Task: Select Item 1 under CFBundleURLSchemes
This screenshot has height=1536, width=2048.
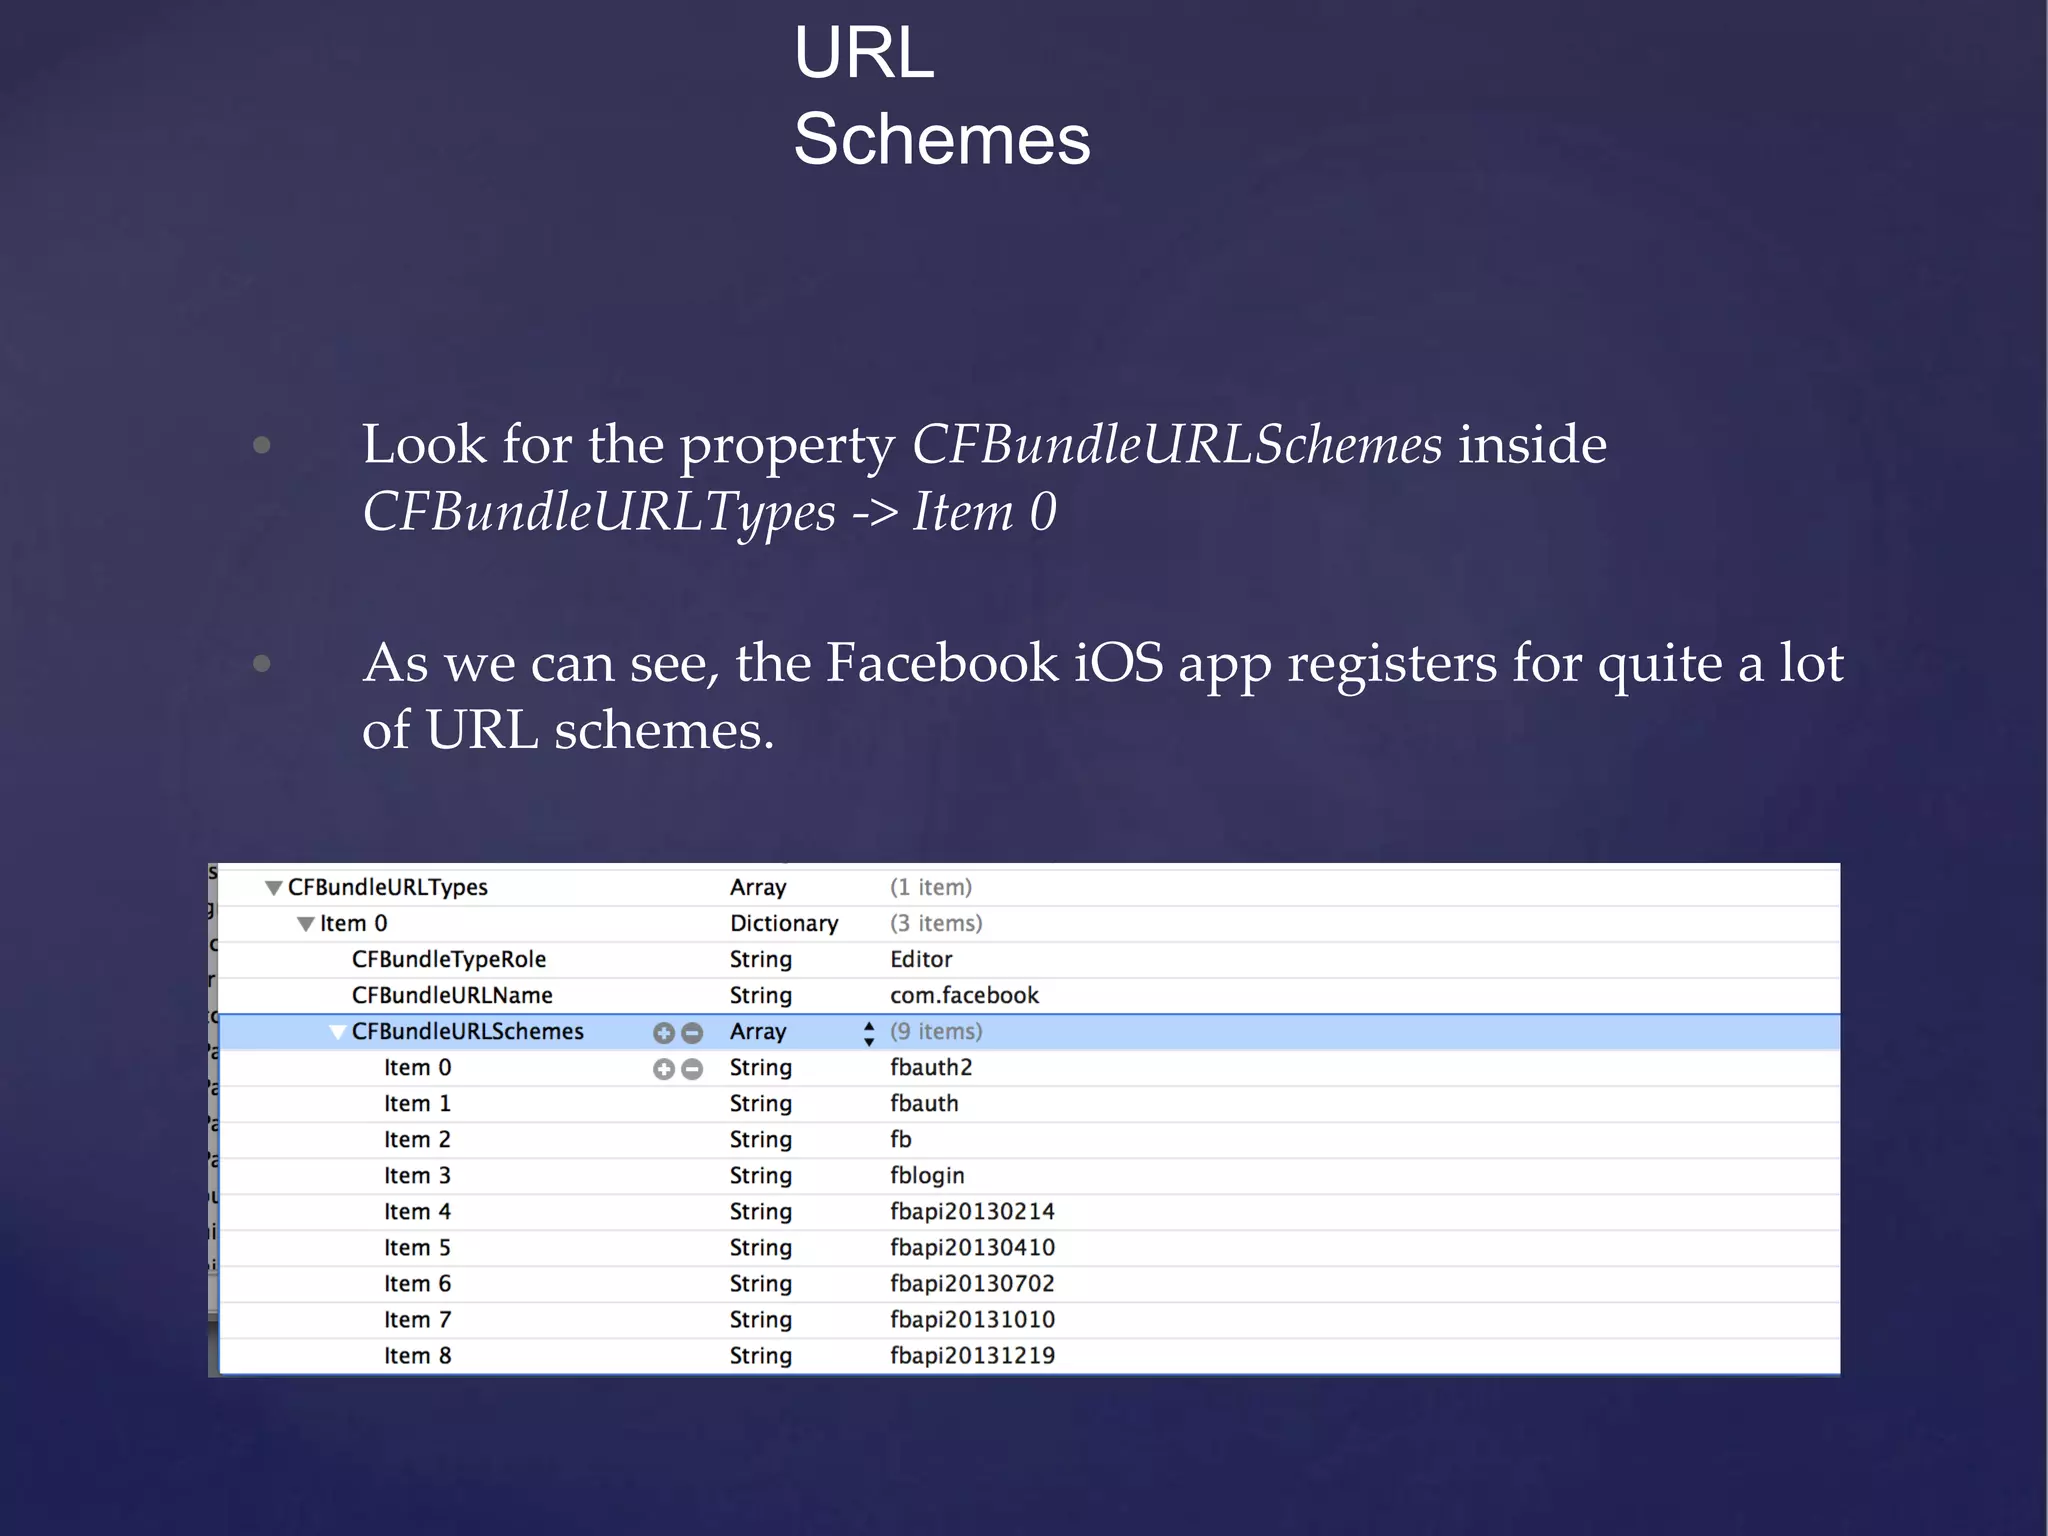Action: point(417,1103)
